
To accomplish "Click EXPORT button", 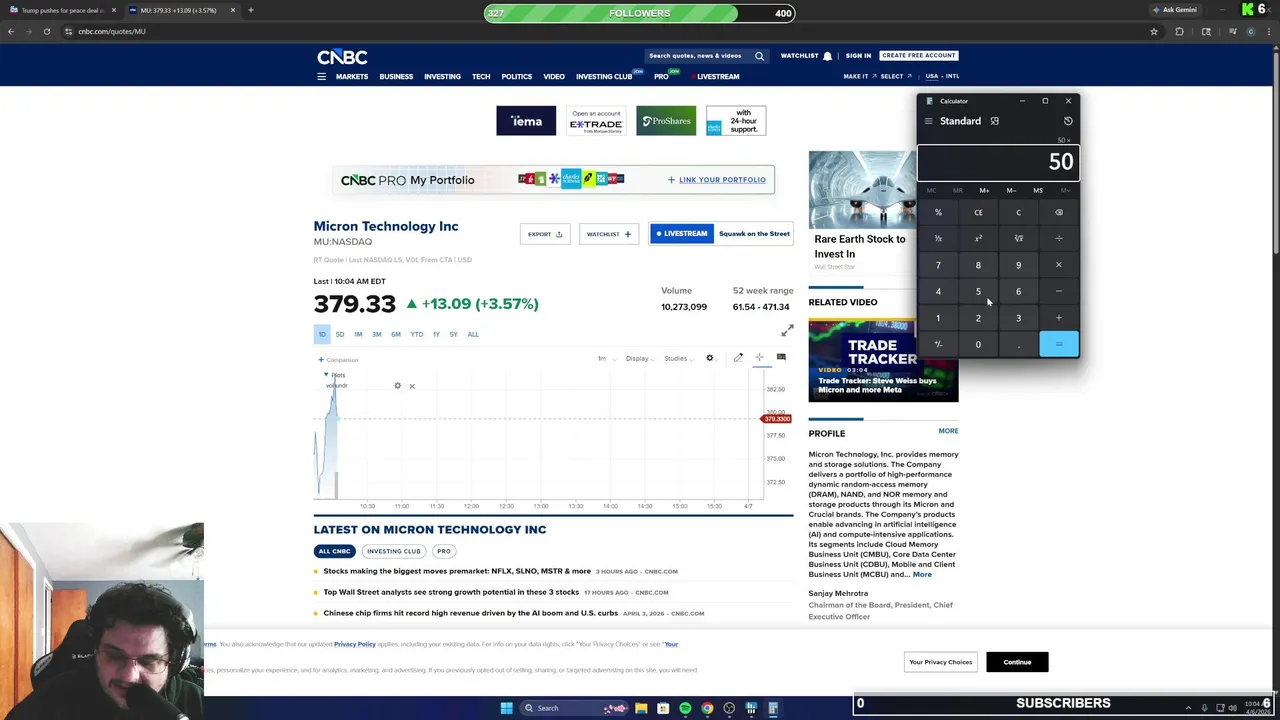I will point(545,234).
